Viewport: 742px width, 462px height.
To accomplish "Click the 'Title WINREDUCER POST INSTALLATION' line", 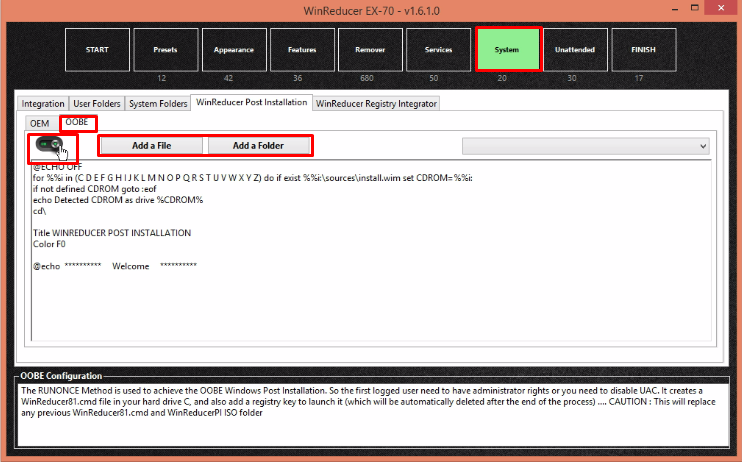I will tap(112, 233).
